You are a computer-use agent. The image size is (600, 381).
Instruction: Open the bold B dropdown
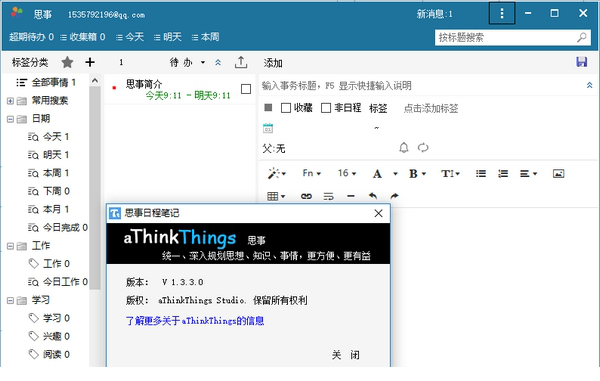[417, 174]
